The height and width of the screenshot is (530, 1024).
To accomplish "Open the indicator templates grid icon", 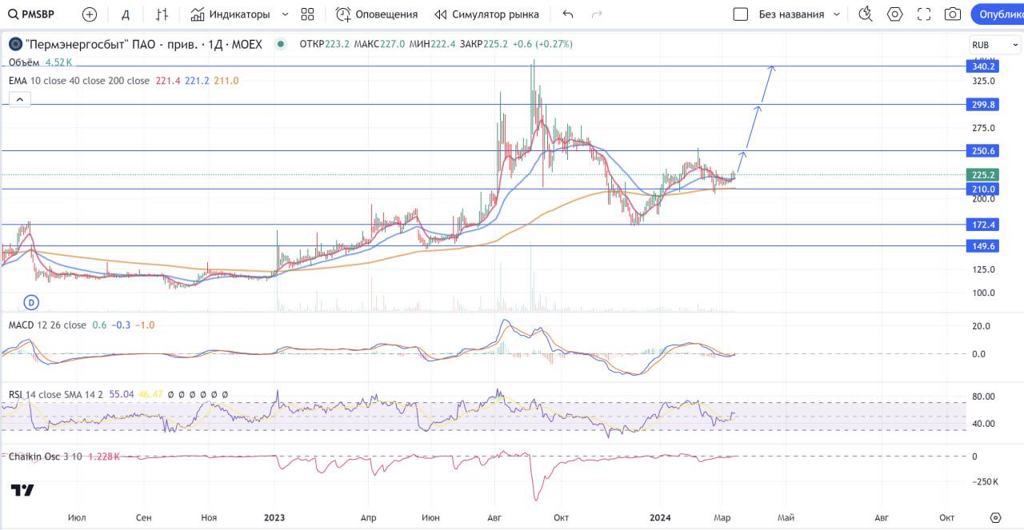I will tap(308, 15).
